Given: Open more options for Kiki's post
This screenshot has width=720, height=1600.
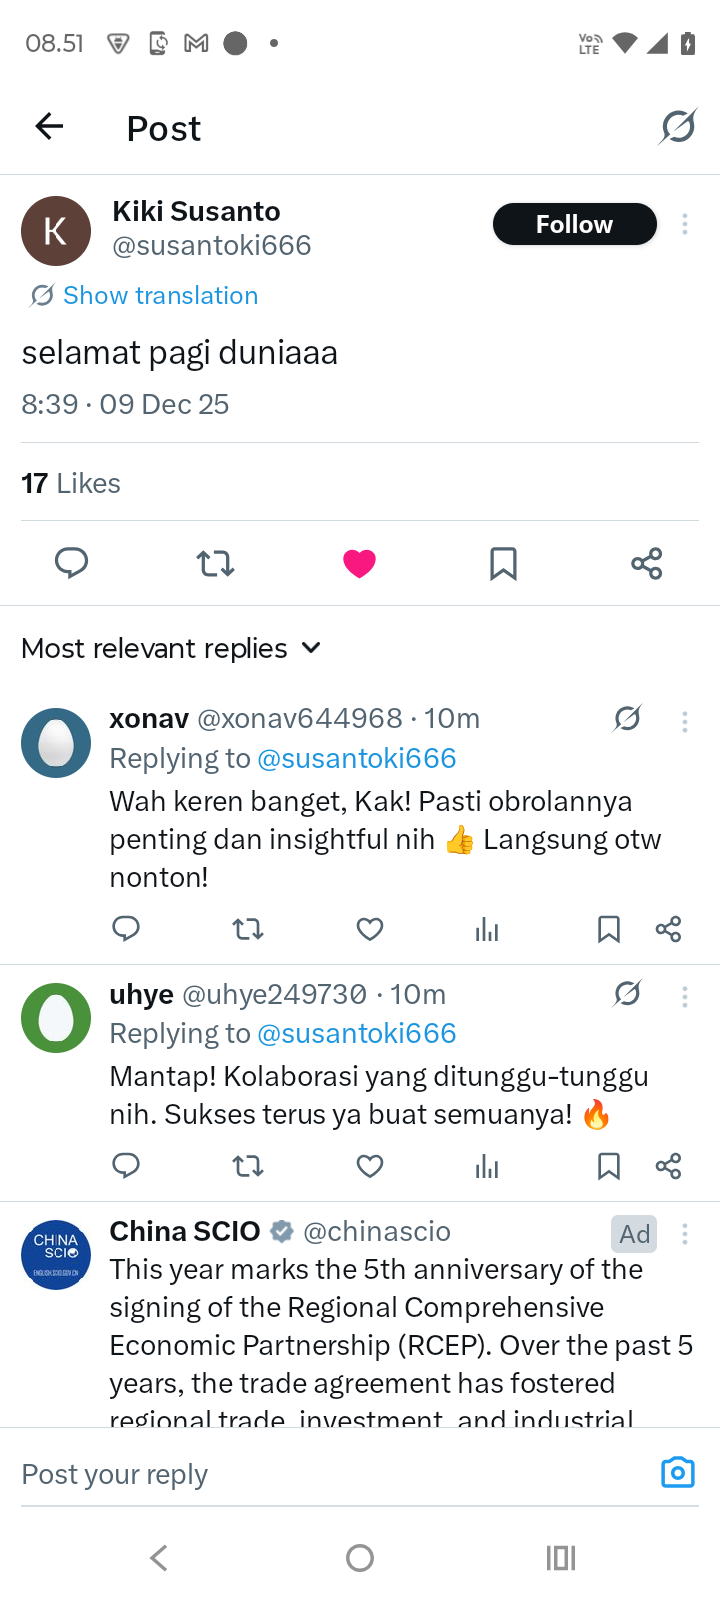Looking at the screenshot, I should pyautogui.click(x=685, y=224).
